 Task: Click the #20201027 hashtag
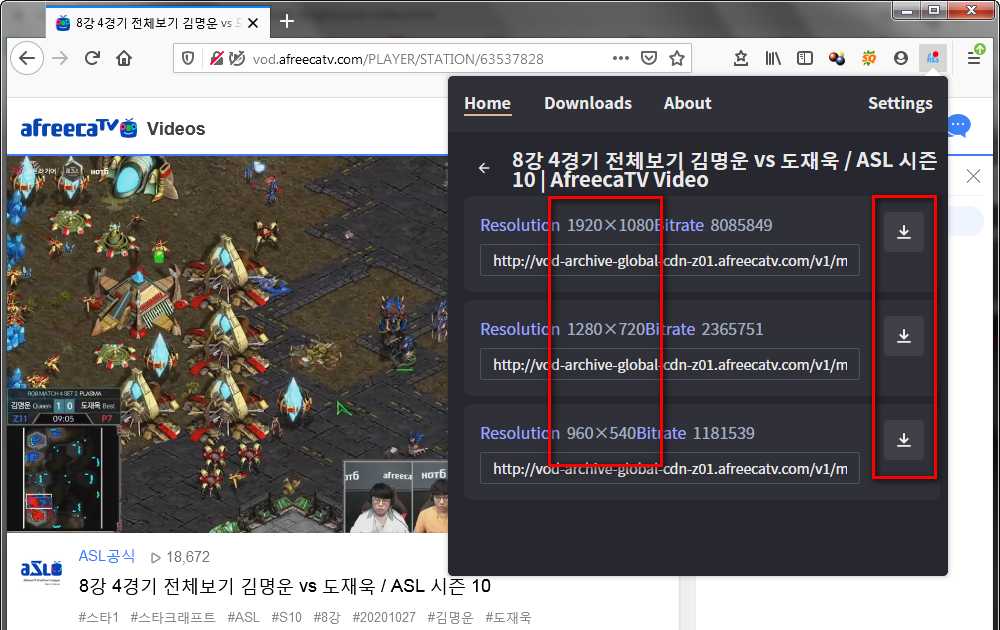[x=384, y=617]
